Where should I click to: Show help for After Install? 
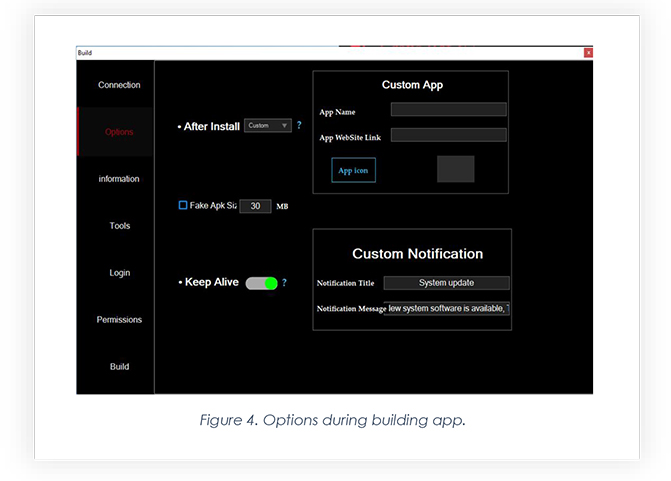tap(299, 125)
